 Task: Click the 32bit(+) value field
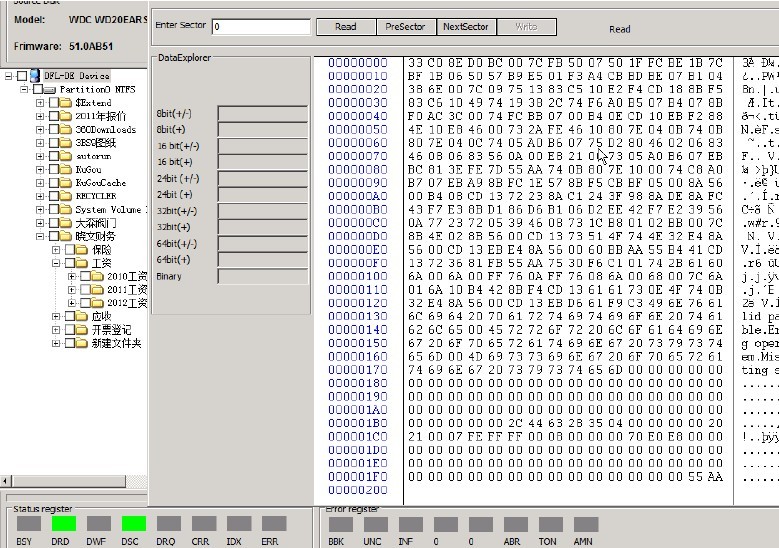pos(263,227)
